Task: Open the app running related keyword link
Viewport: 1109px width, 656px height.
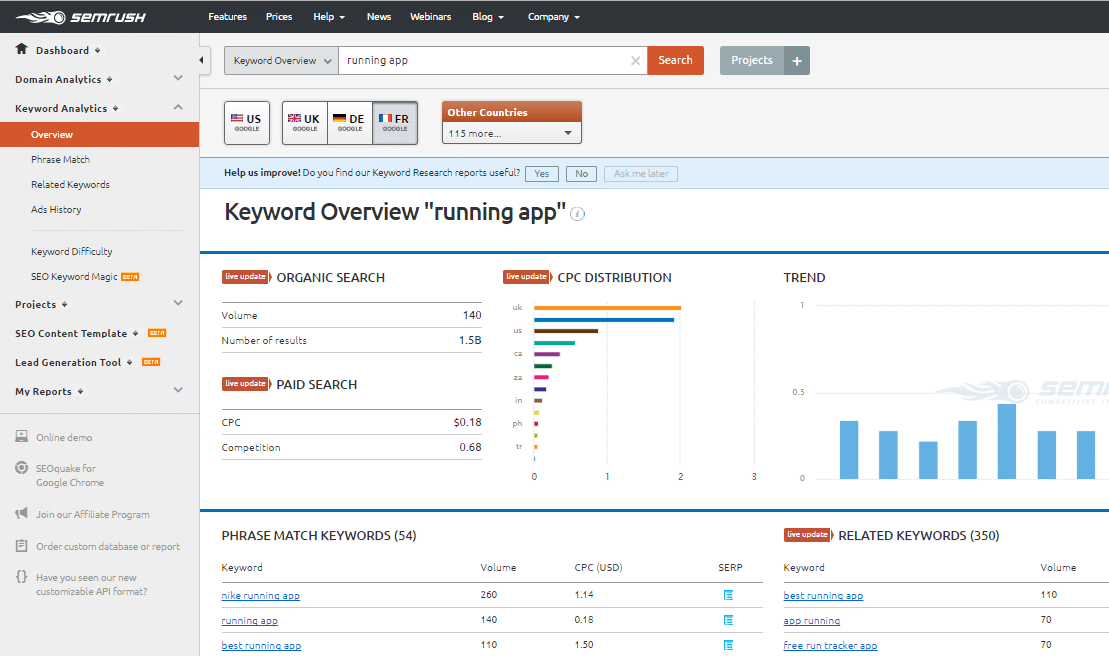Action: (x=812, y=621)
